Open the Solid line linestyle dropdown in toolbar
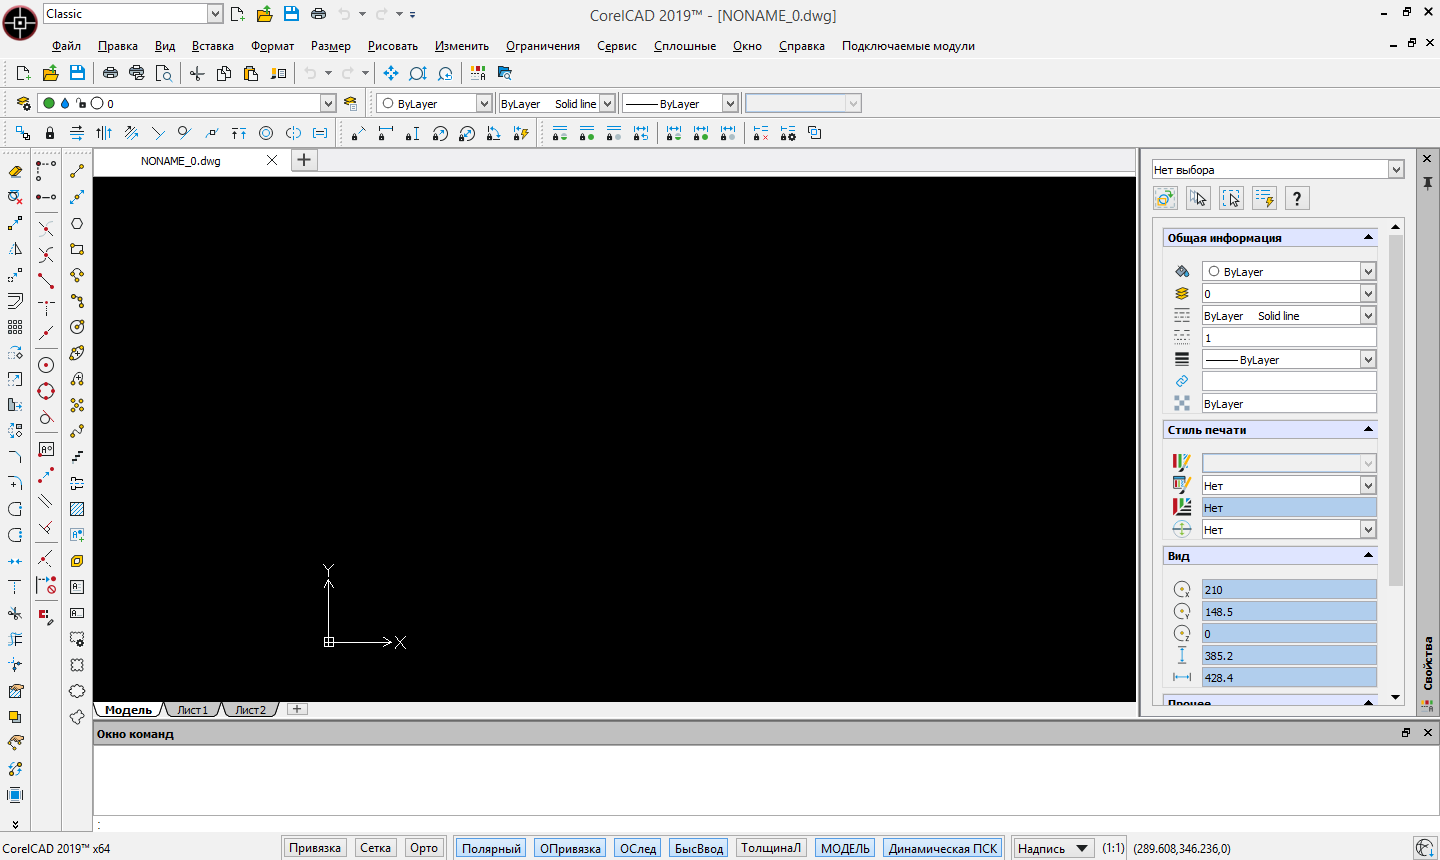This screenshot has width=1440, height=860. pyautogui.click(x=607, y=103)
